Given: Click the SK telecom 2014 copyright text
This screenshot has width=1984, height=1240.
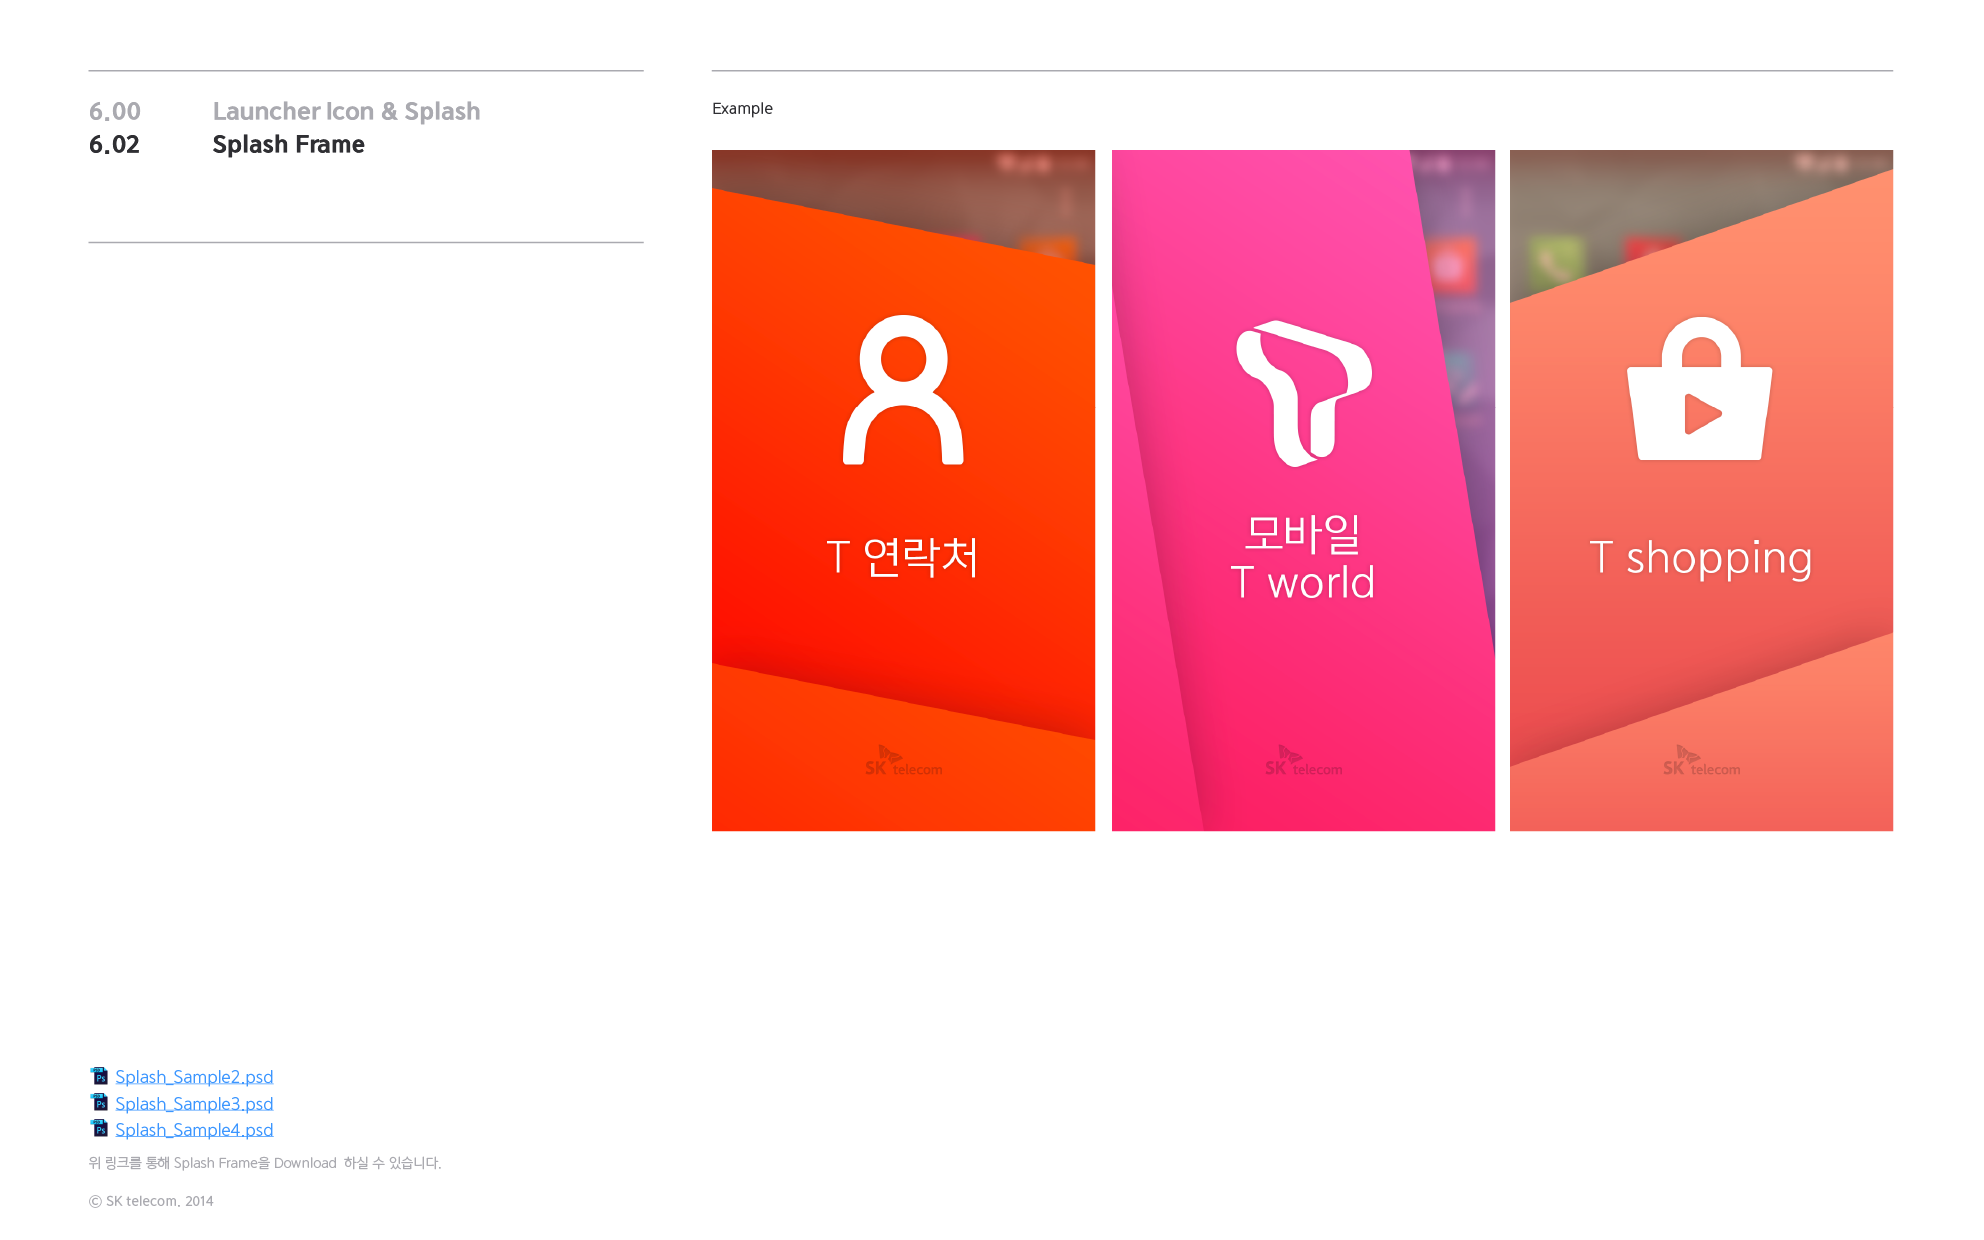Looking at the screenshot, I should tap(151, 1201).
